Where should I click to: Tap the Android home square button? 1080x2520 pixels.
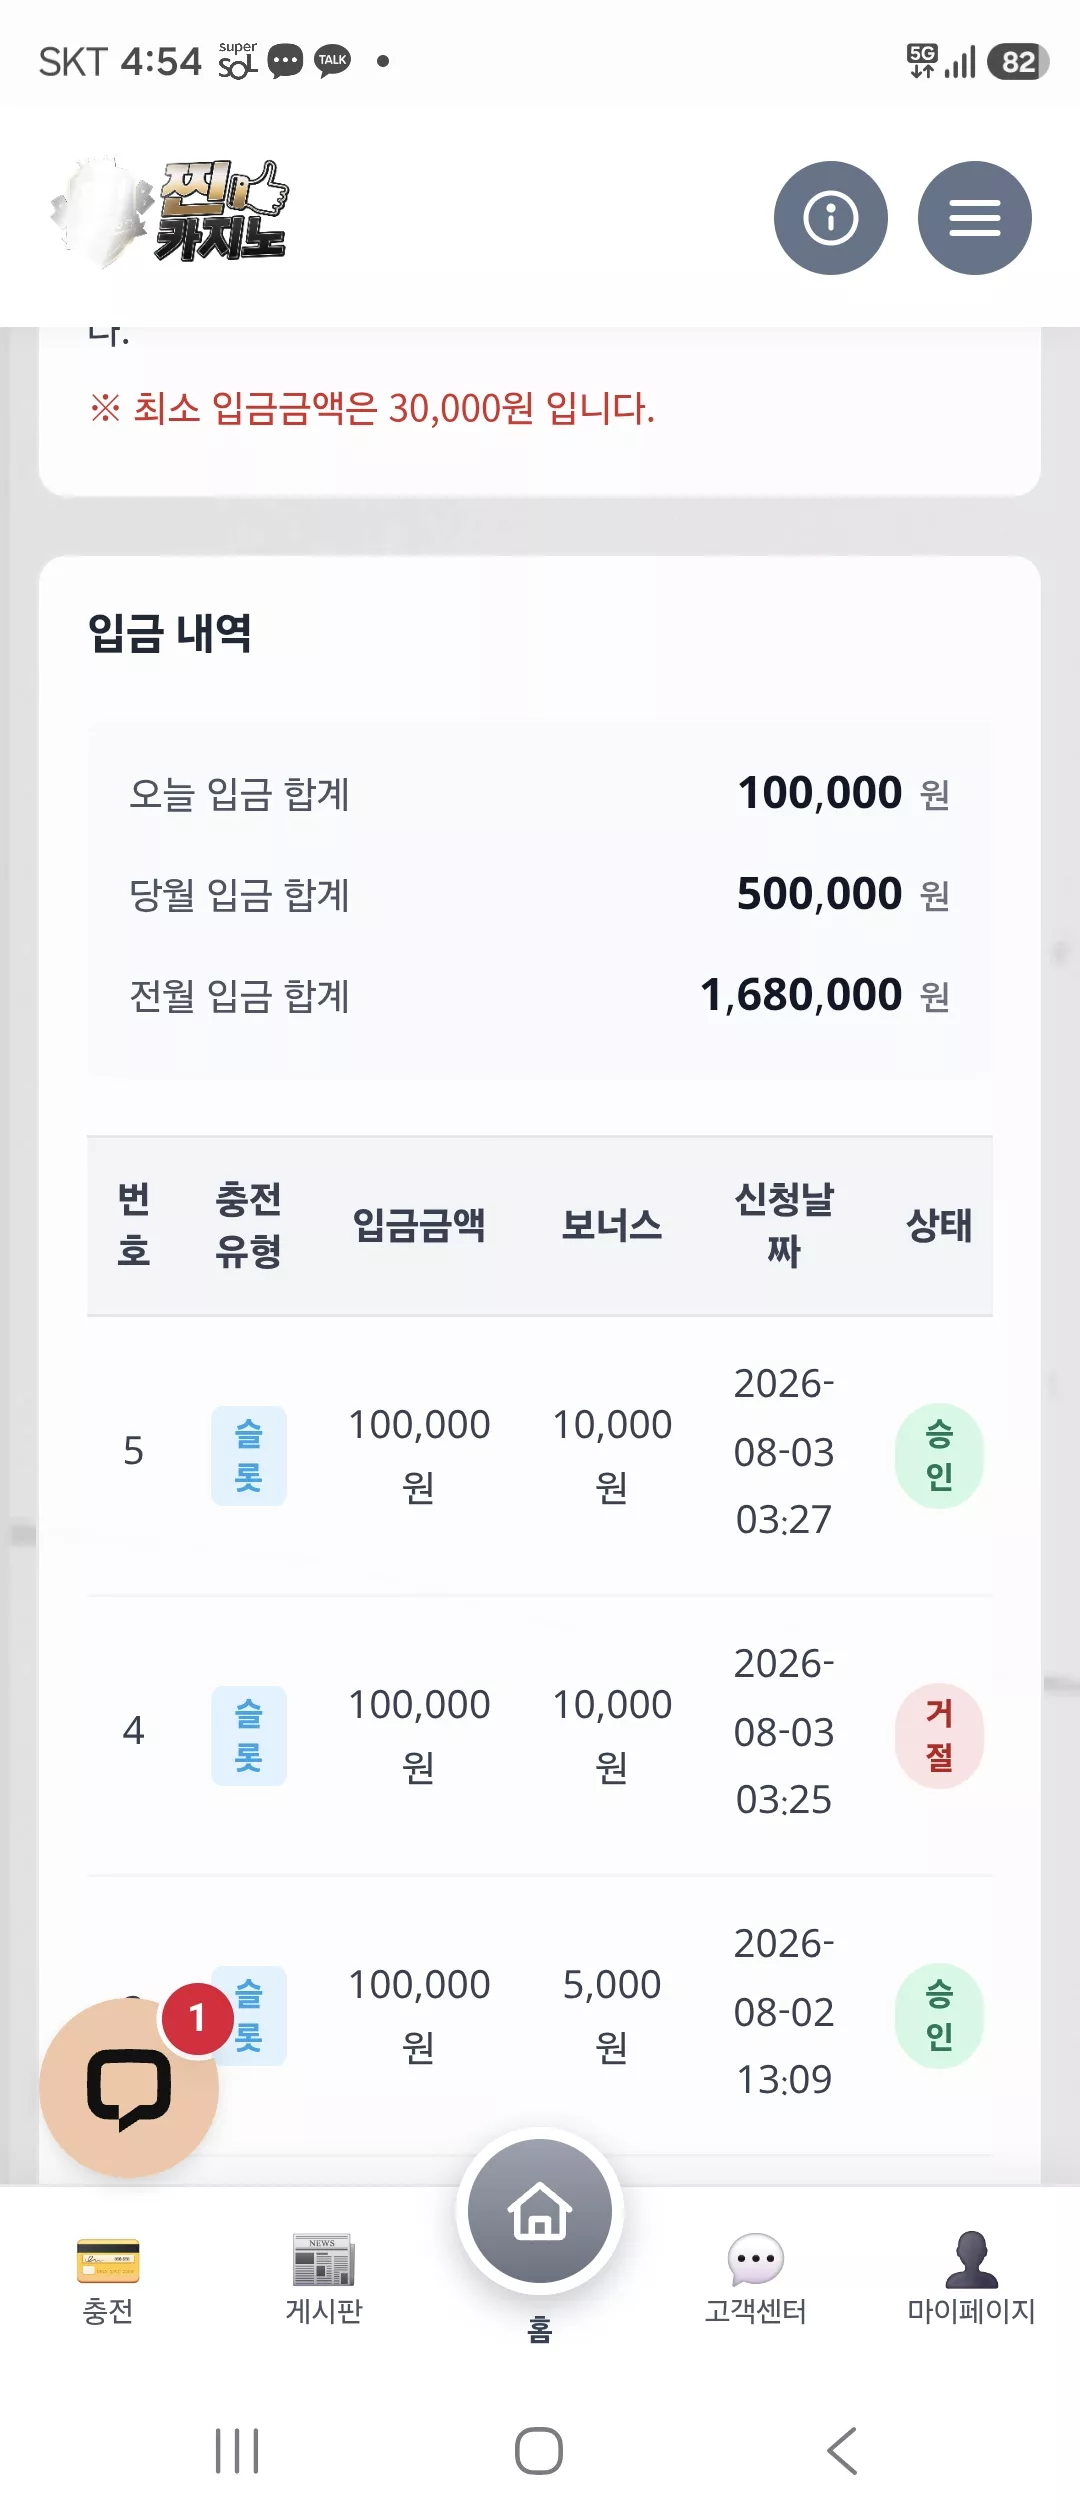tap(539, 2451)
